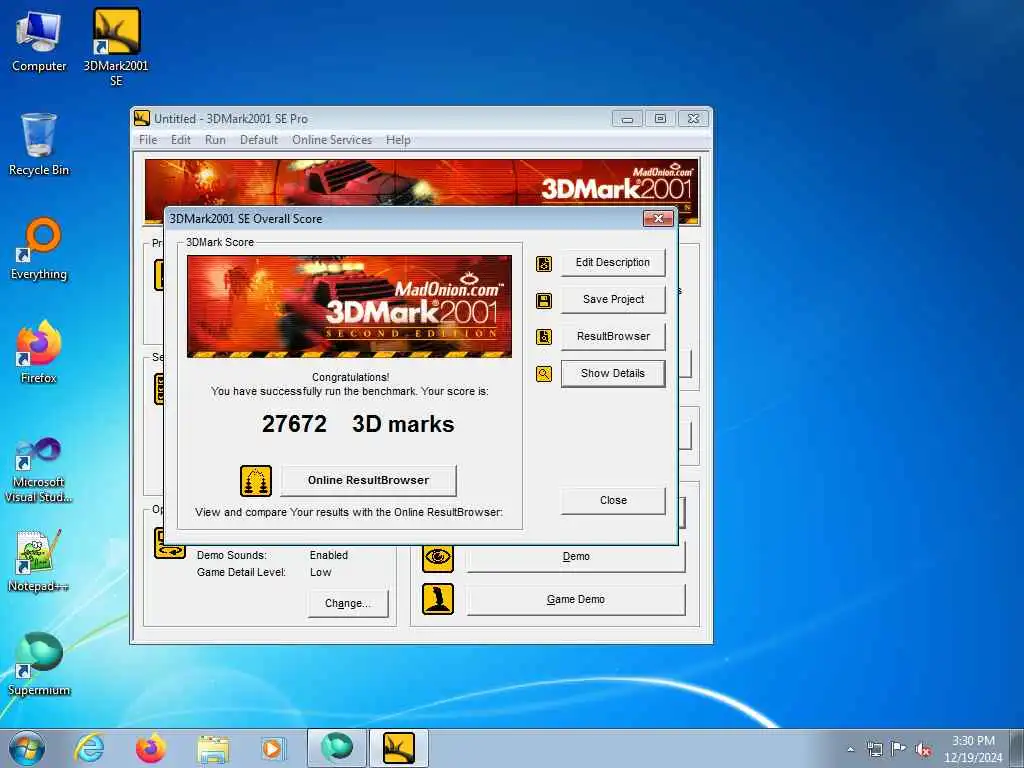Click the muted volume tray icon

pyautogui.click(x=923, y=749)
